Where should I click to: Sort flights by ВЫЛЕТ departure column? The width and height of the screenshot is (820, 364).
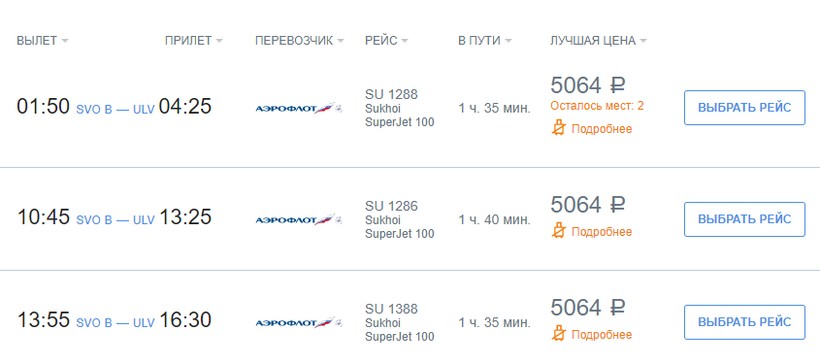(x=42, y=41)
